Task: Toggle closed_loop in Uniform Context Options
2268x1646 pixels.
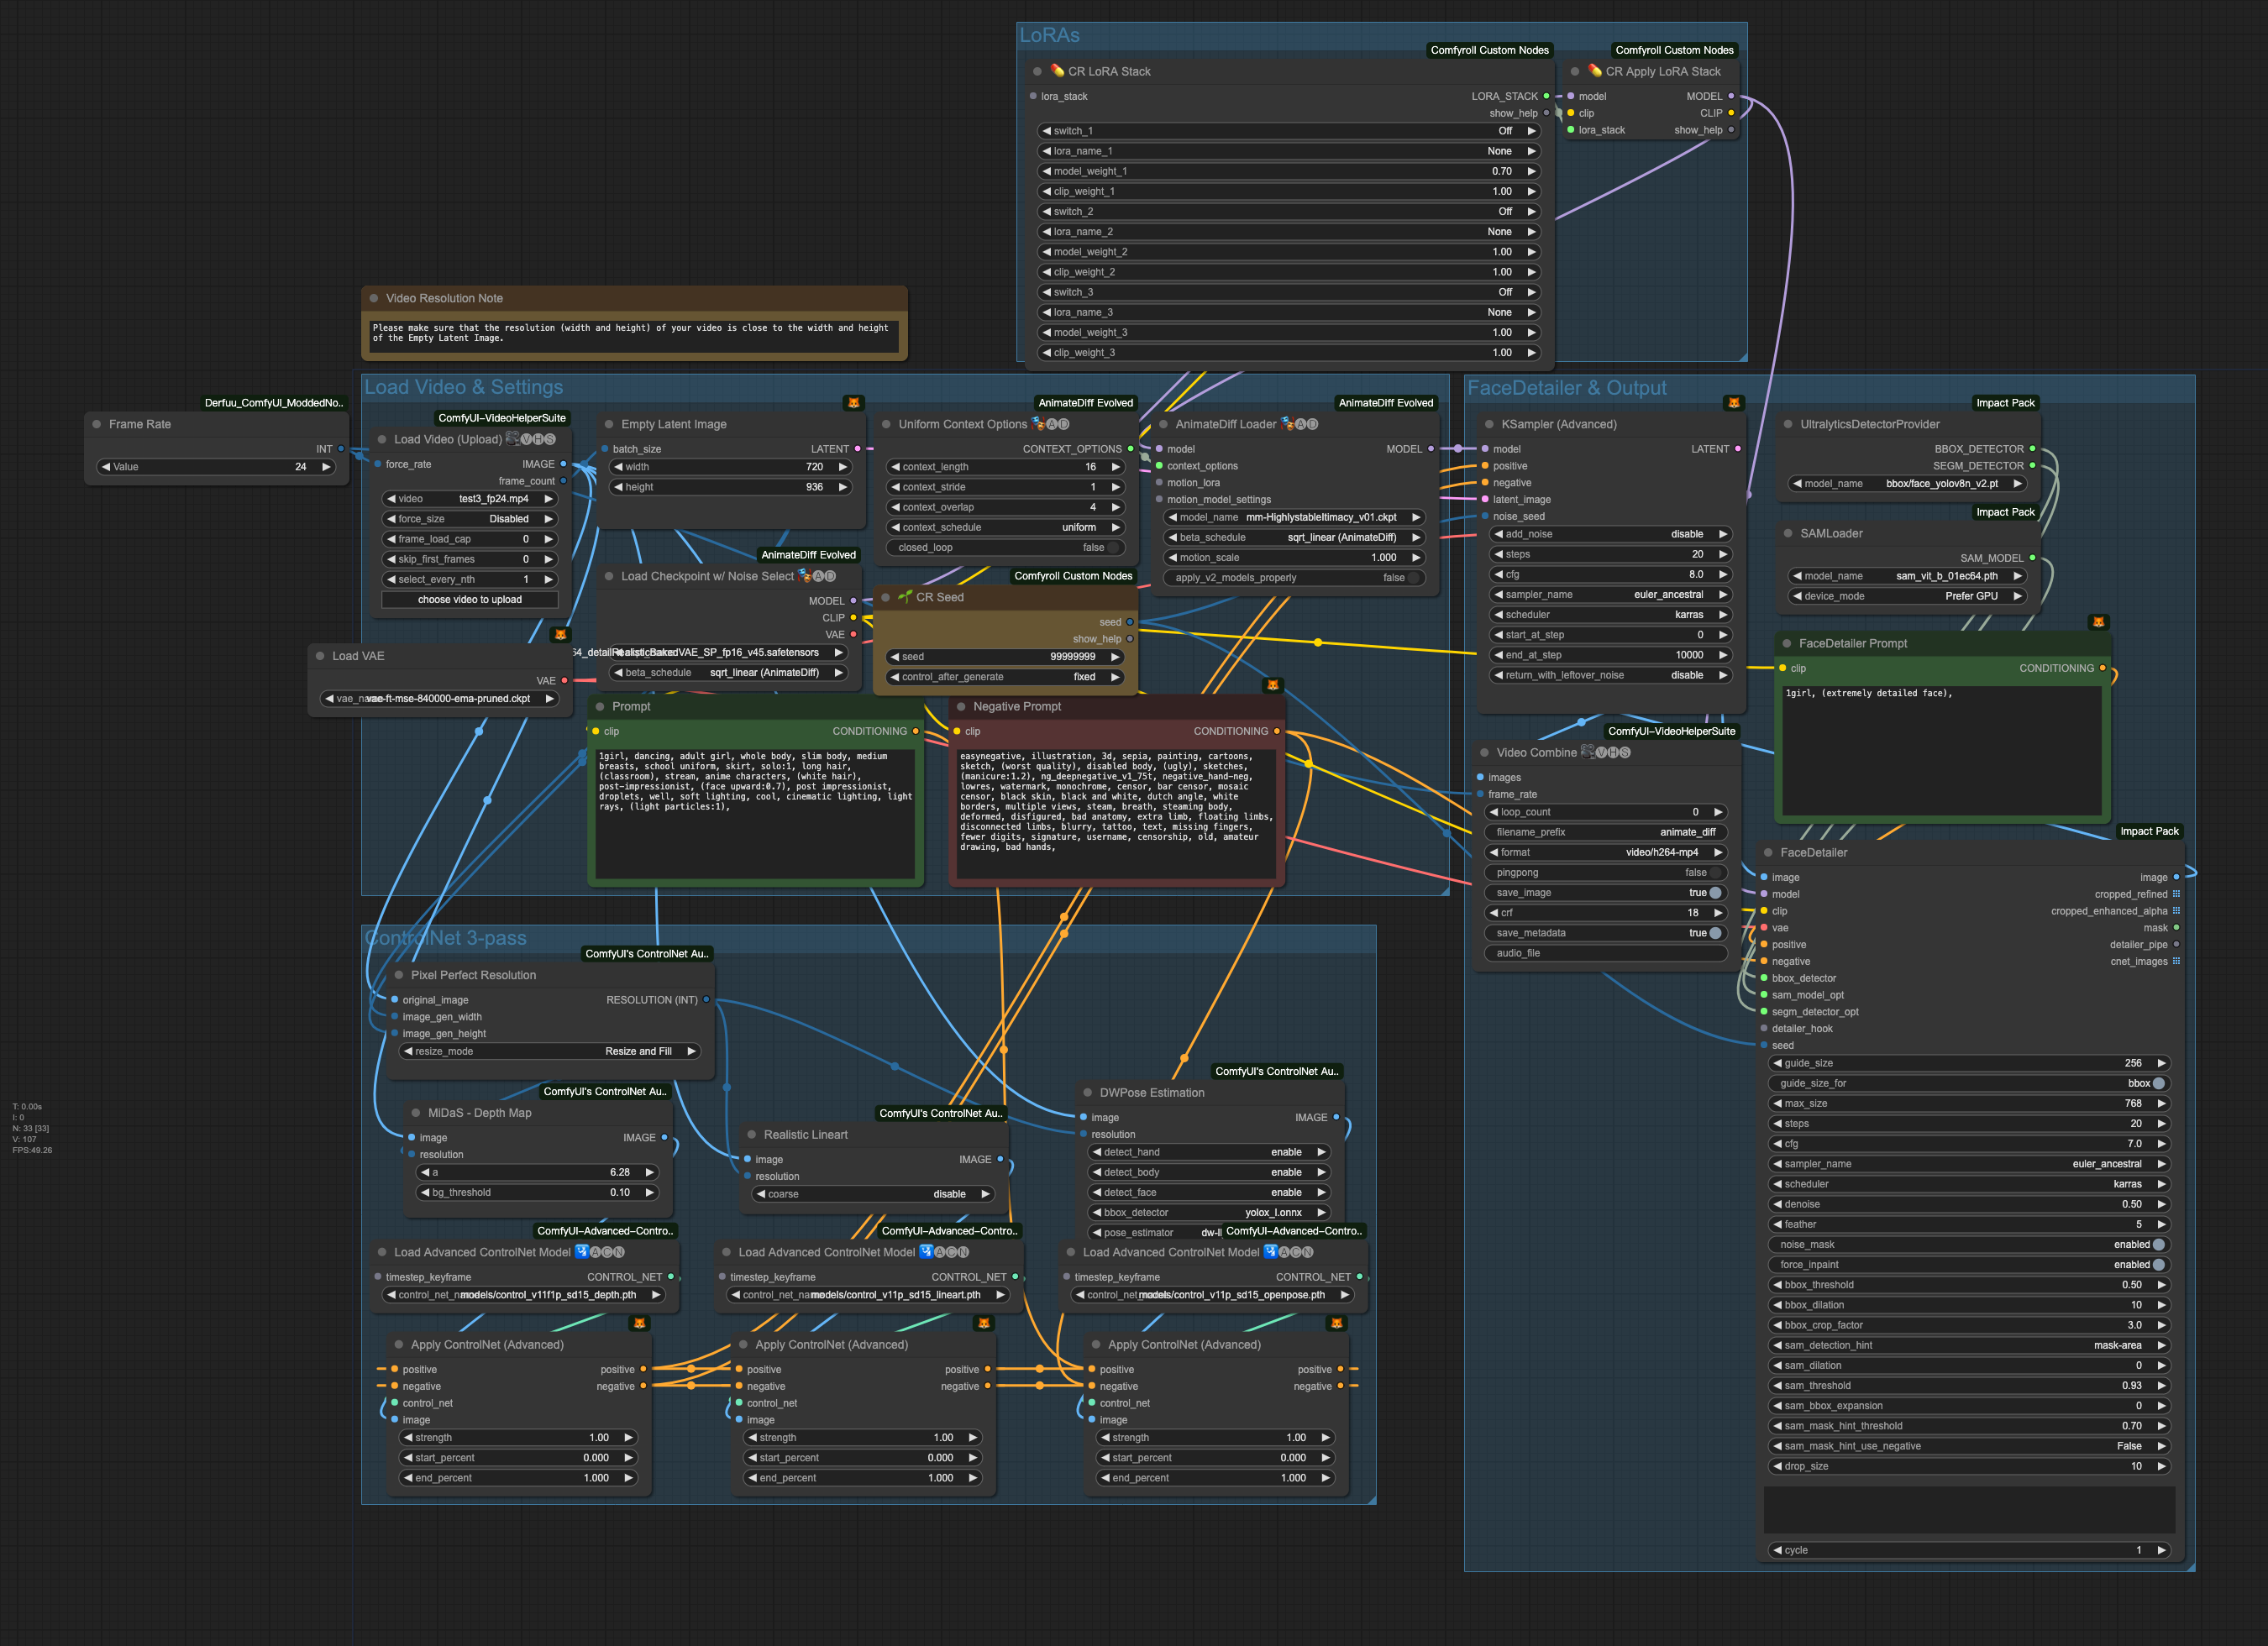Action: (1114, 548)
